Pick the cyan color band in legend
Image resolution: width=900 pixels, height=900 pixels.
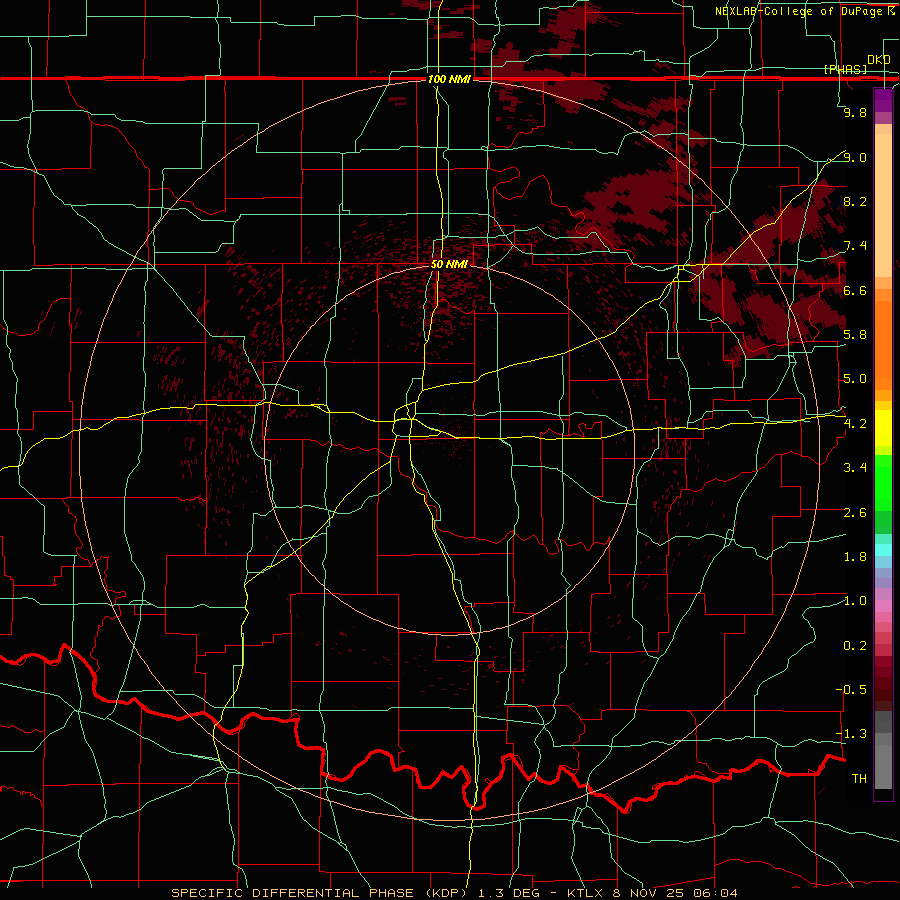tap(883, 550)
